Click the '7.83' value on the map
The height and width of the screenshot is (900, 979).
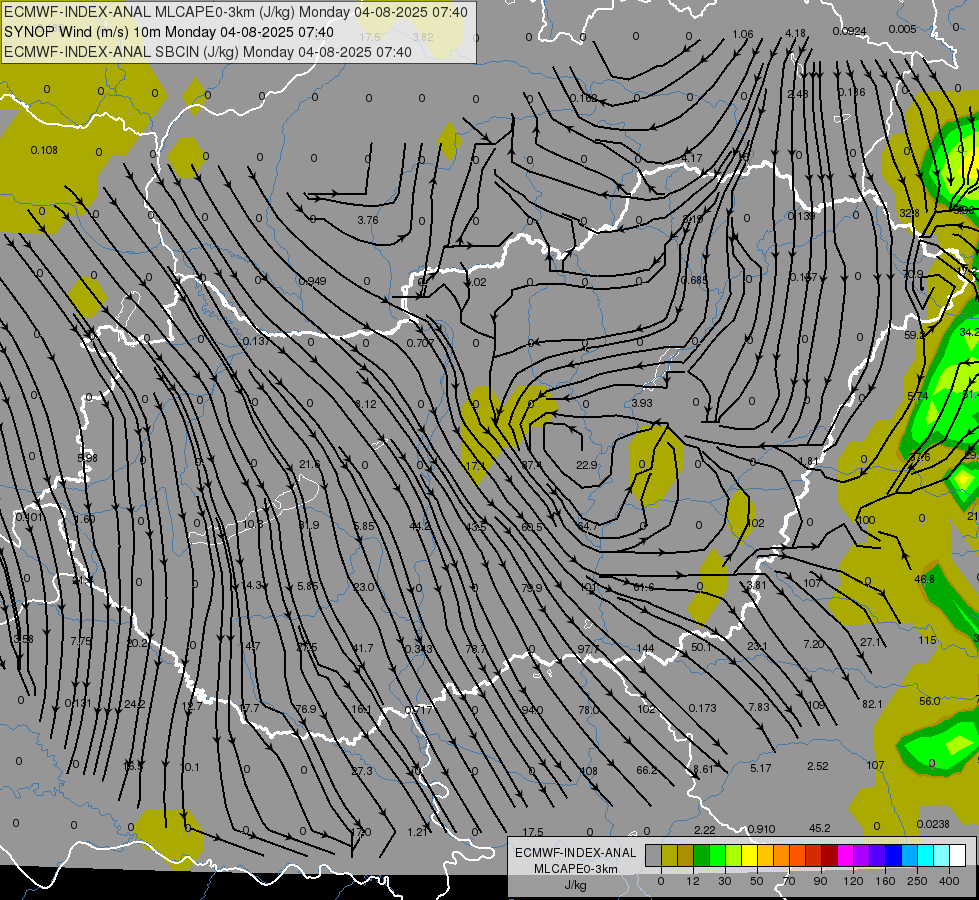(759, 706)
